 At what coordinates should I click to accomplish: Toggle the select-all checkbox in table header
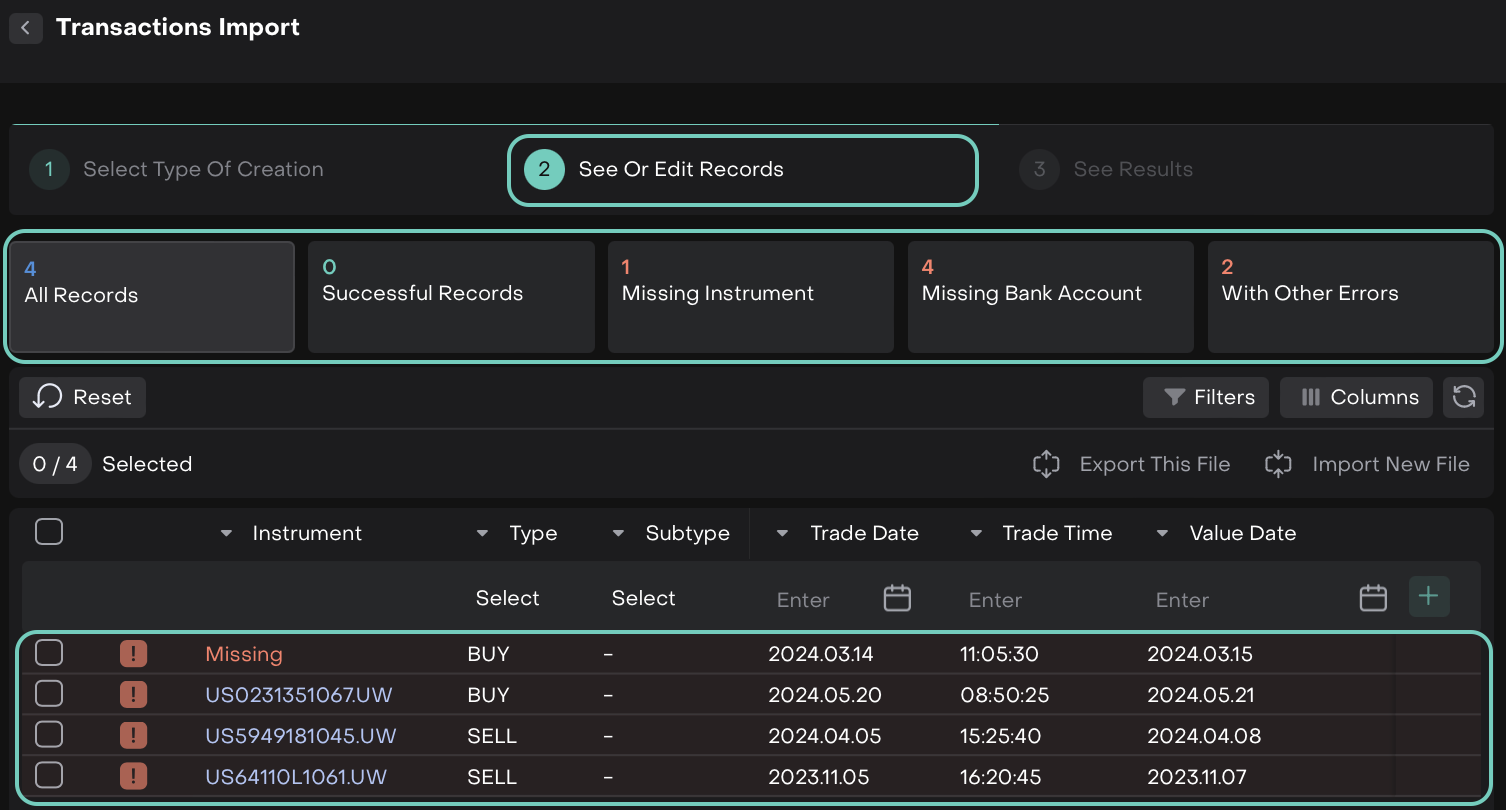tap(49, 532)
